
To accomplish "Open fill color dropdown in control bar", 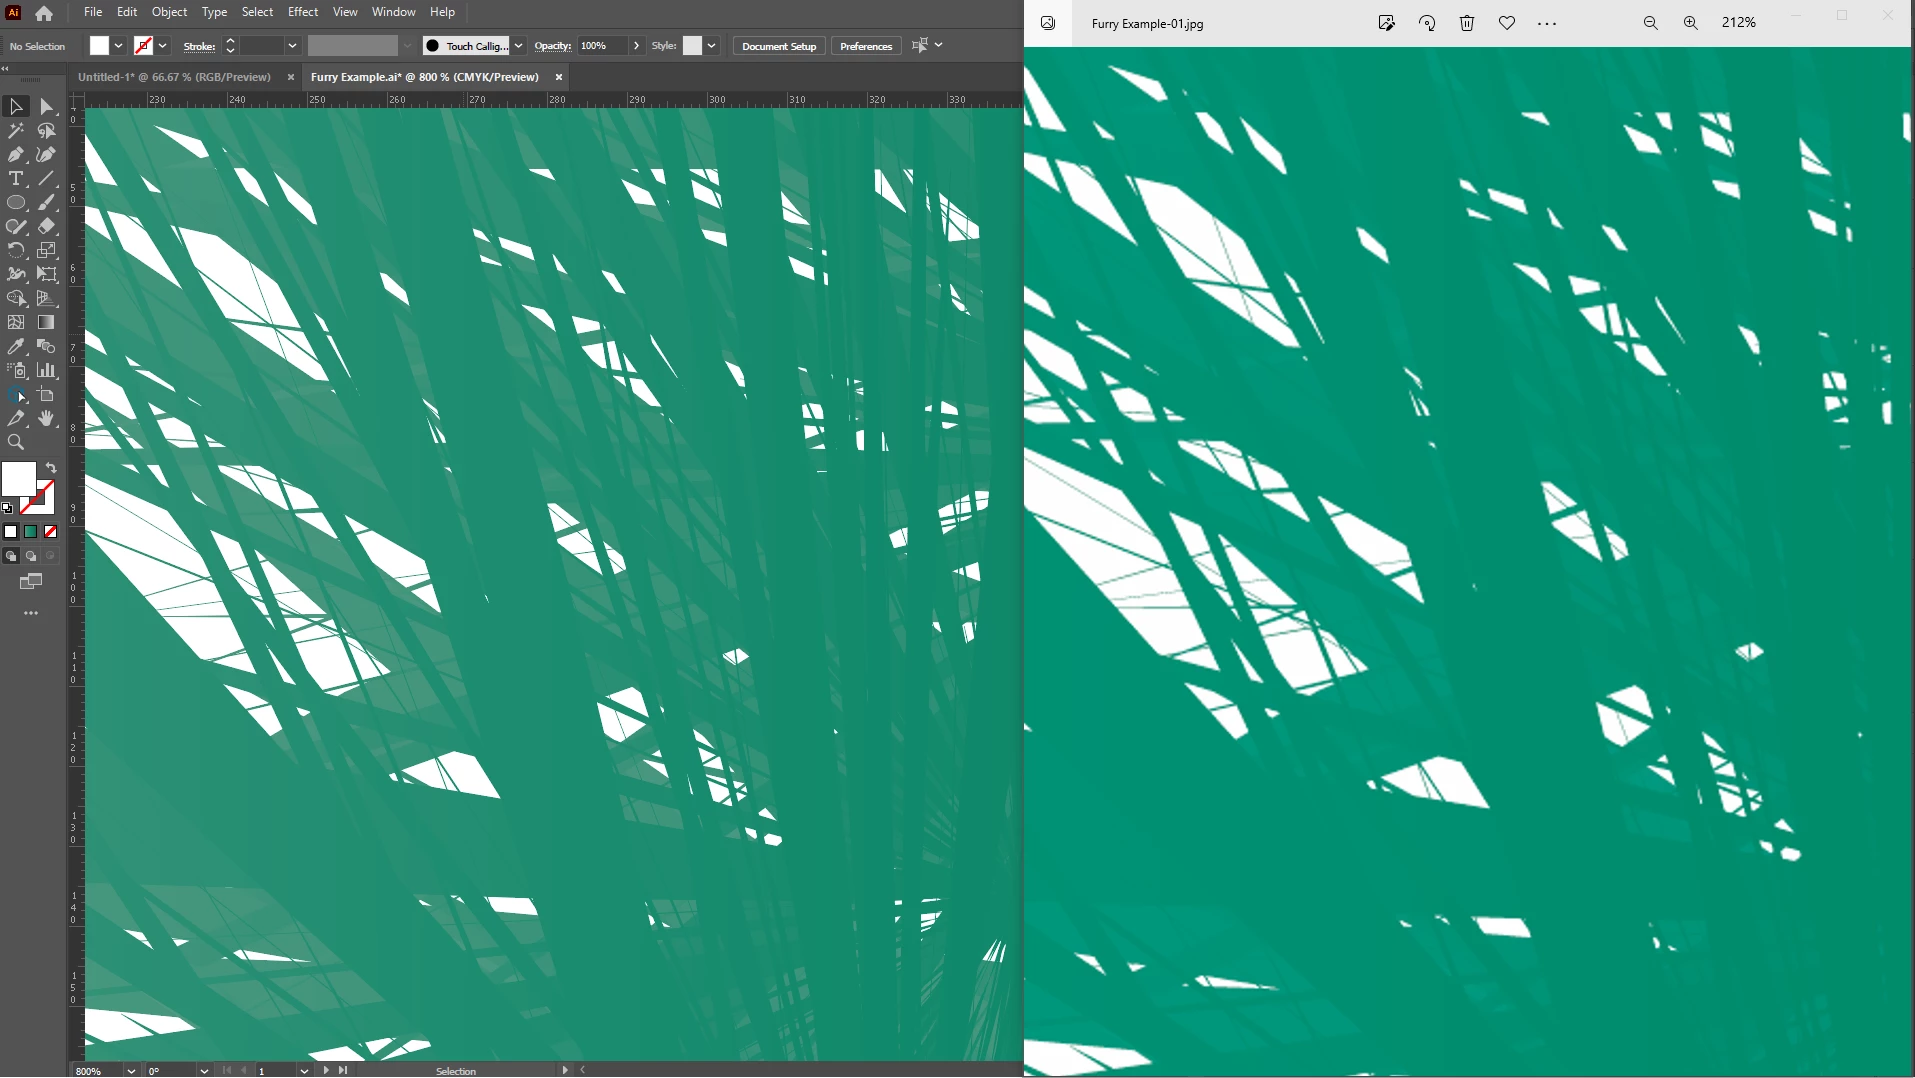I will tap(118, 46).
